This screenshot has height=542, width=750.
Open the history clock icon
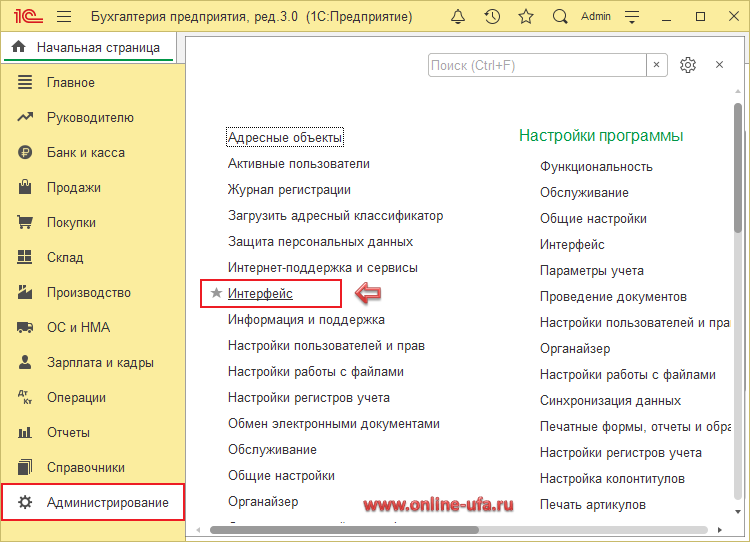coord(492,17)
